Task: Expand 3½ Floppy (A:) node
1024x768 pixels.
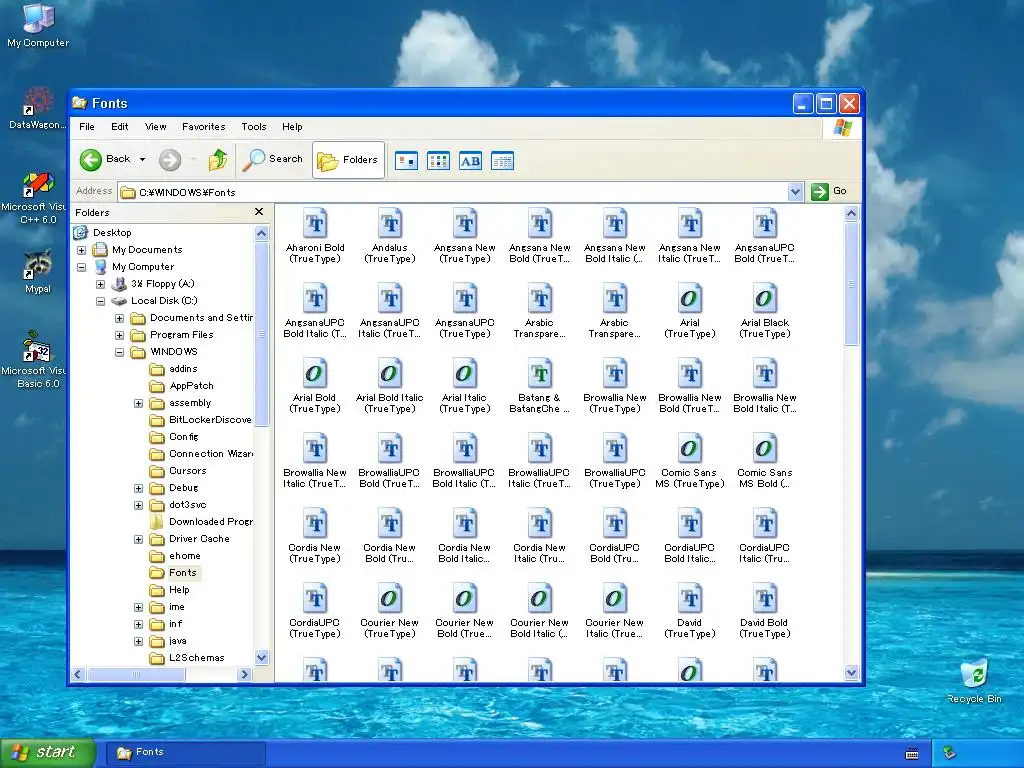Action: [101, 284]
